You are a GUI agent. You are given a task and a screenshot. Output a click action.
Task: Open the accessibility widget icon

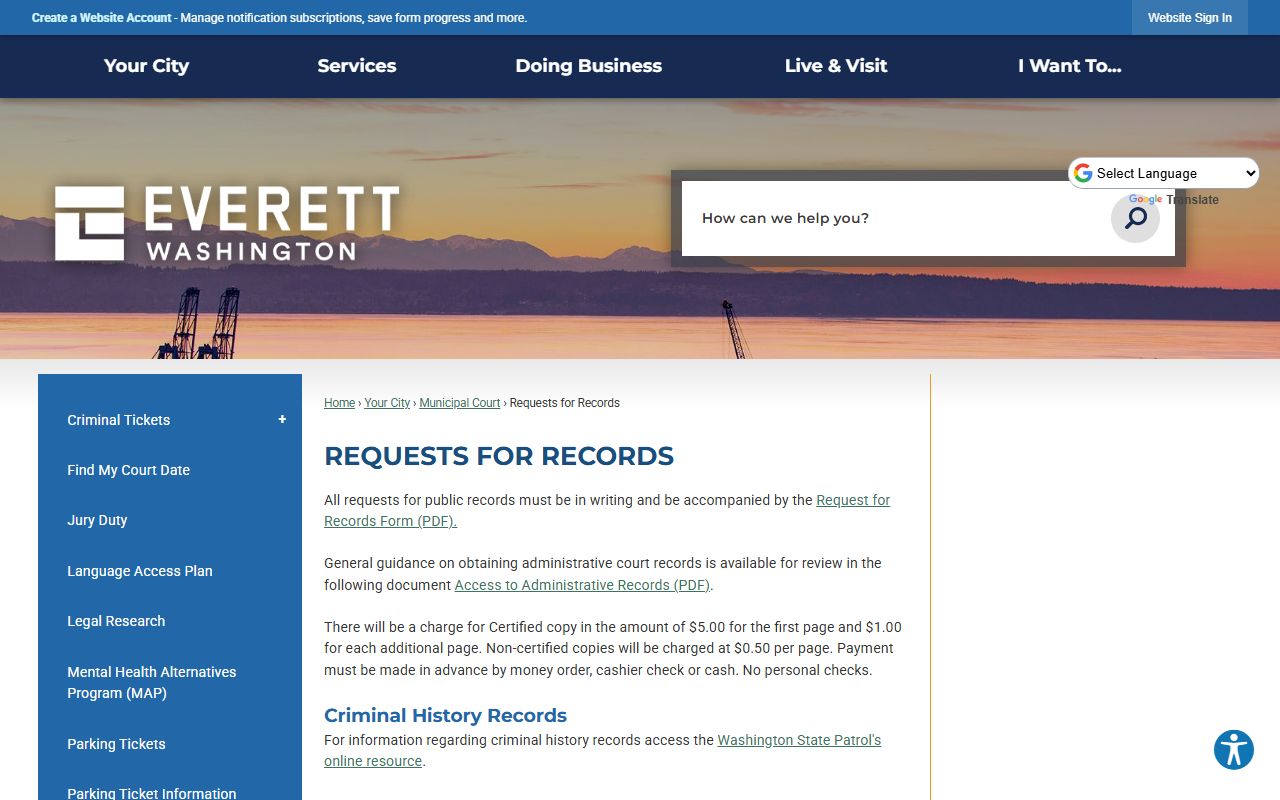tap(1234, 750)
